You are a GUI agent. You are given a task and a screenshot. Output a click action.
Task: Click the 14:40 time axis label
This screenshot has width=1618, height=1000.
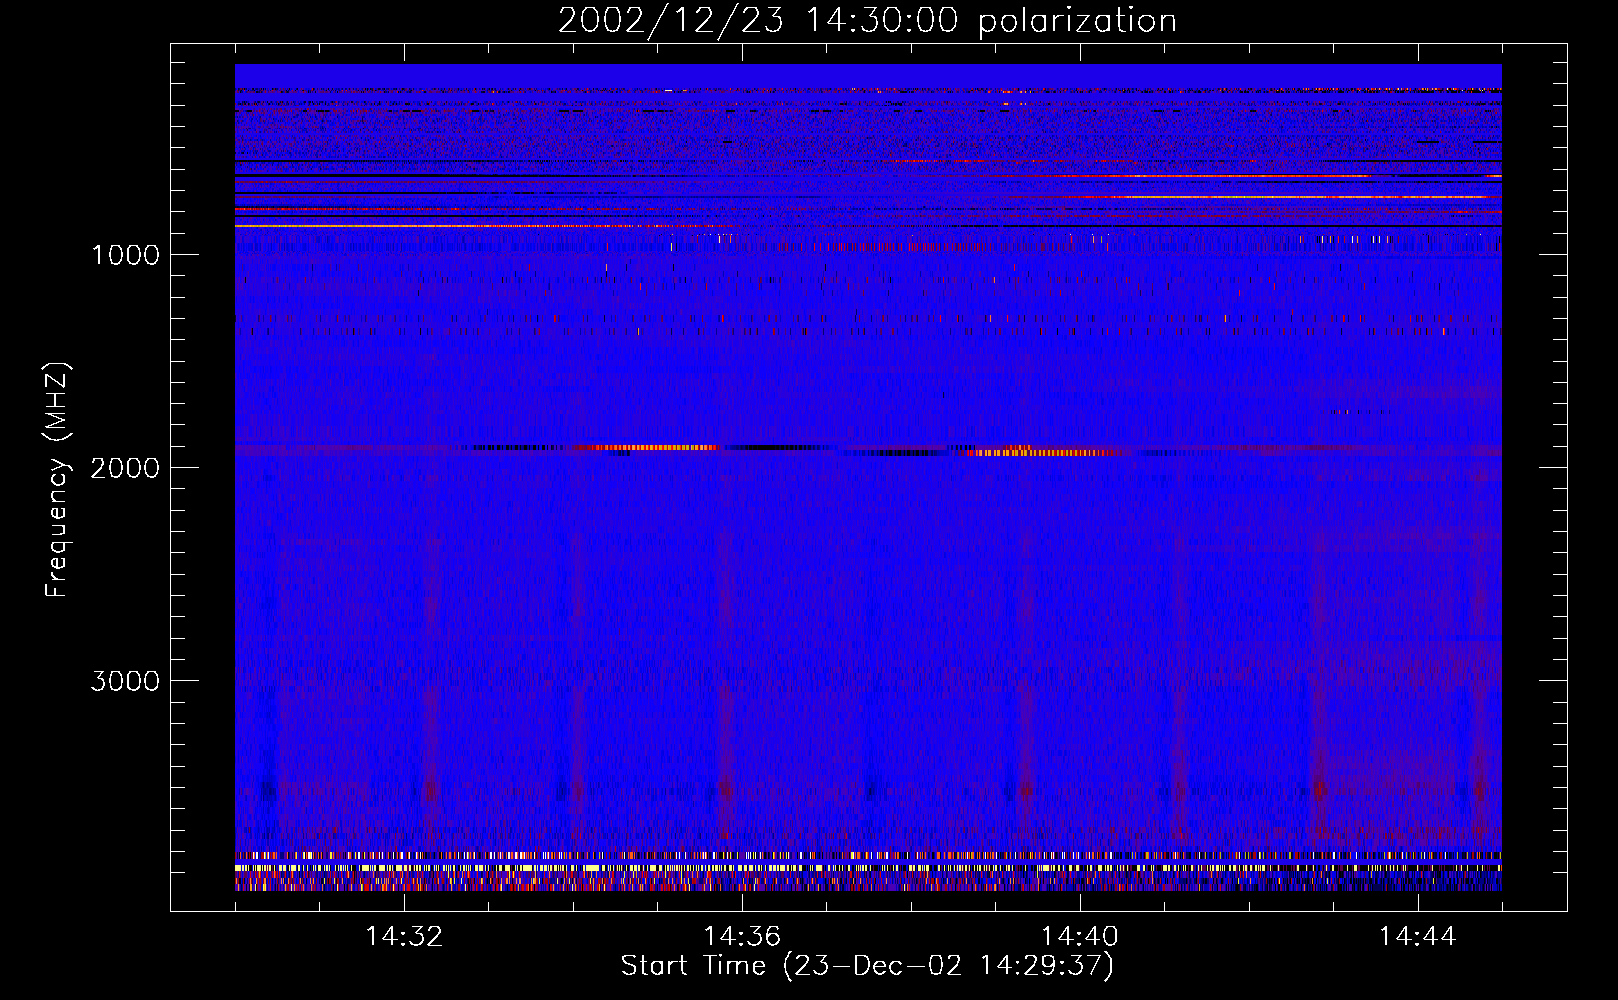pos(1080,937)
